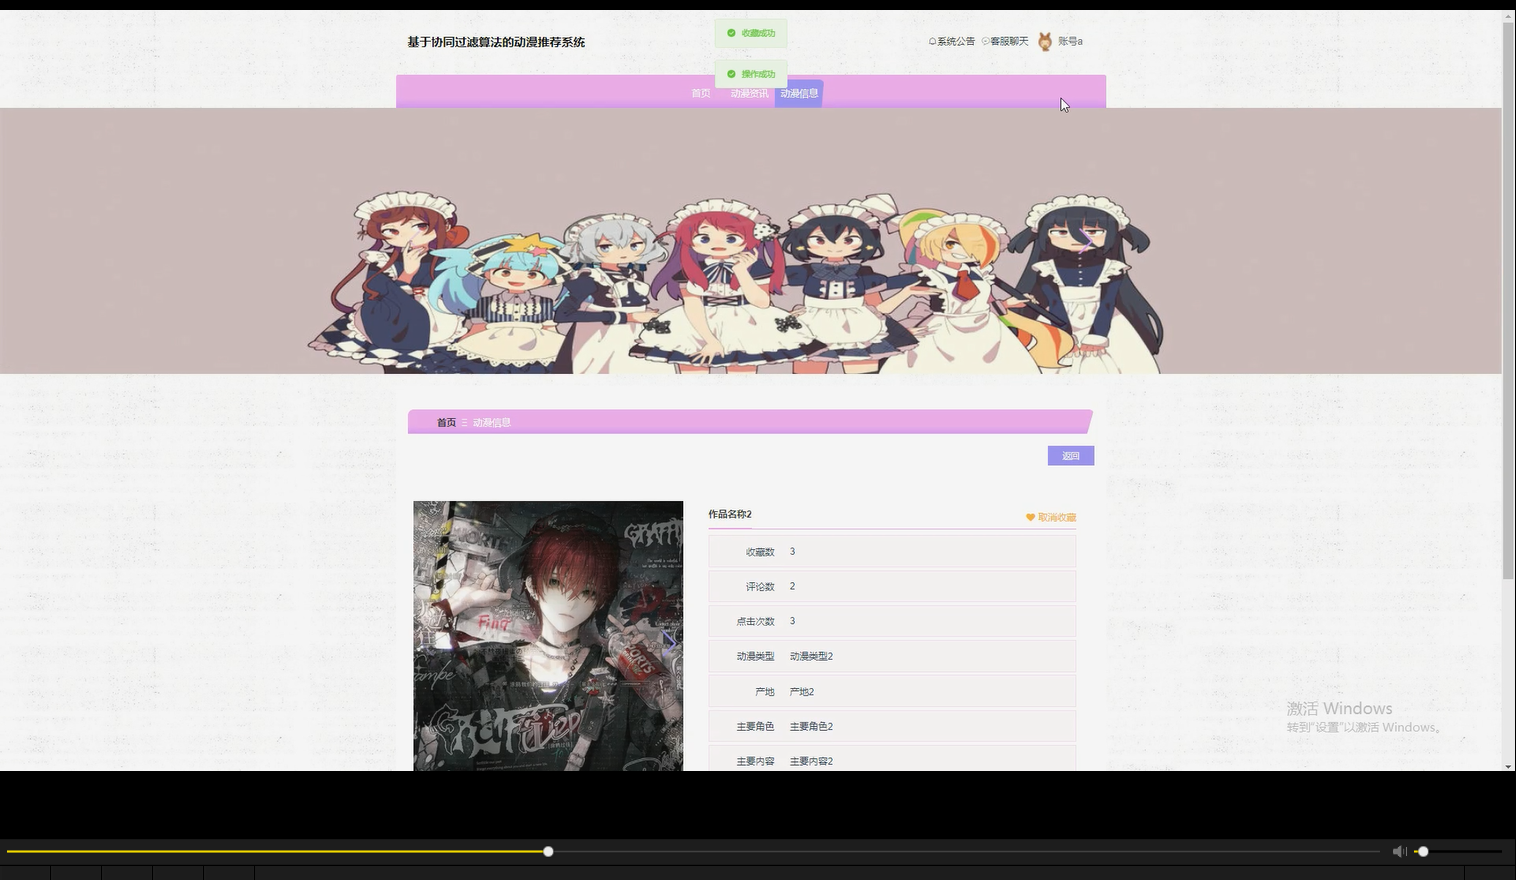The image size is (1516, 880).
Task: Click the green check icon on 收藏成功 toast
Action: tap(731, 33)
